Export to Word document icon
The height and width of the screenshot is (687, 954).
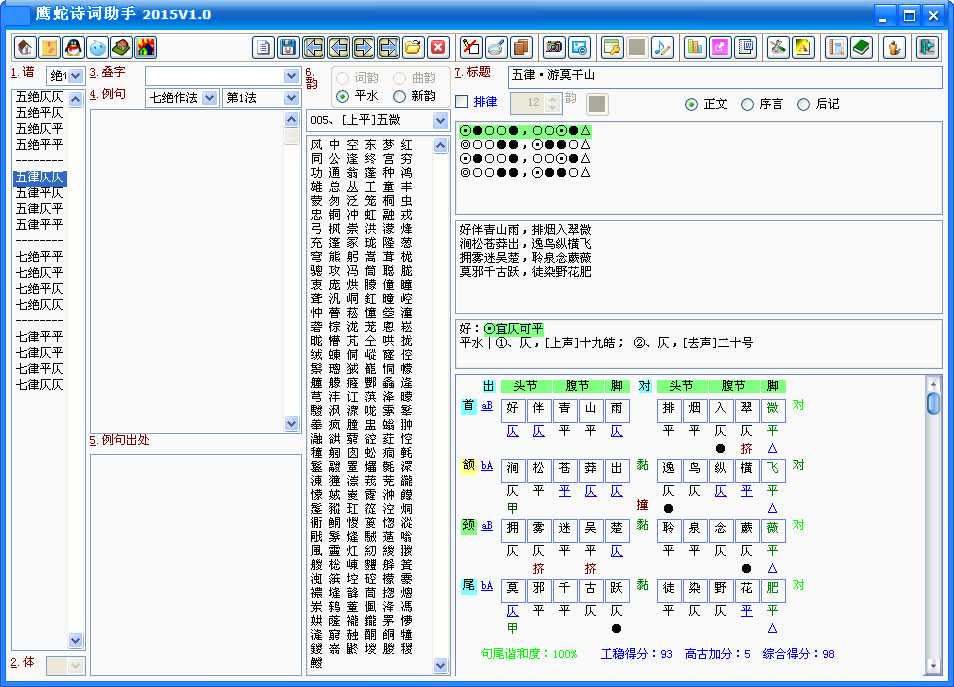pos(745,47)
